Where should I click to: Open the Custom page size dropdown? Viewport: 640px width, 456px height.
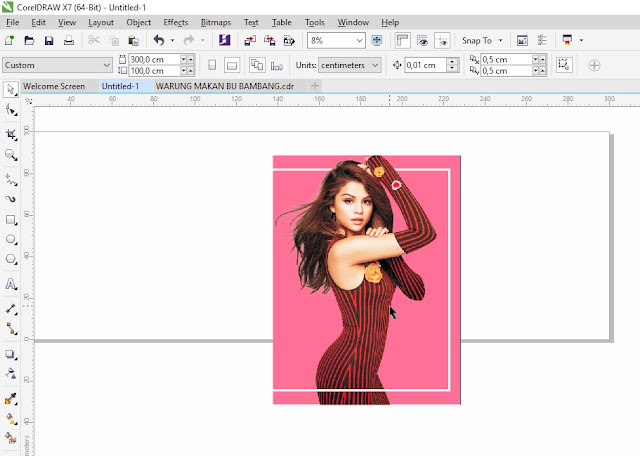point(106,65)
